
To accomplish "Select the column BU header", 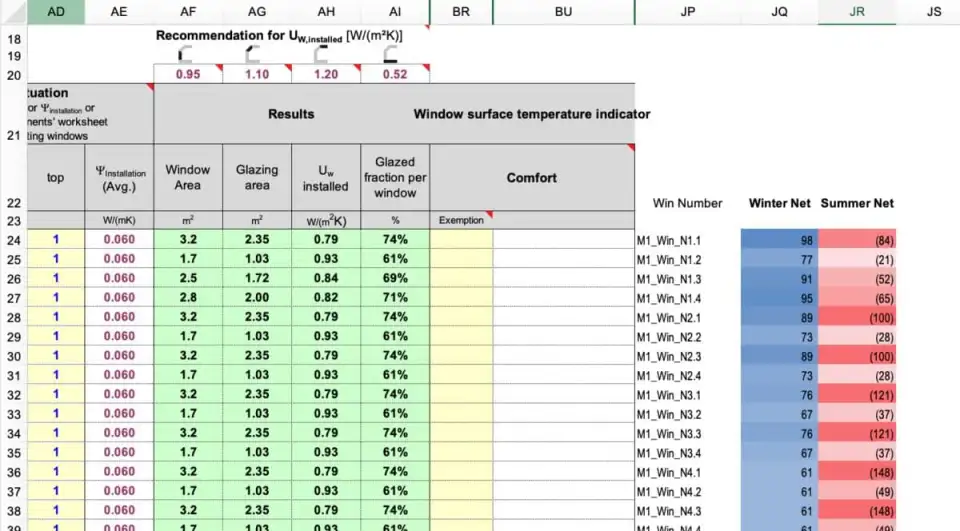I will [x=563, y=11].
